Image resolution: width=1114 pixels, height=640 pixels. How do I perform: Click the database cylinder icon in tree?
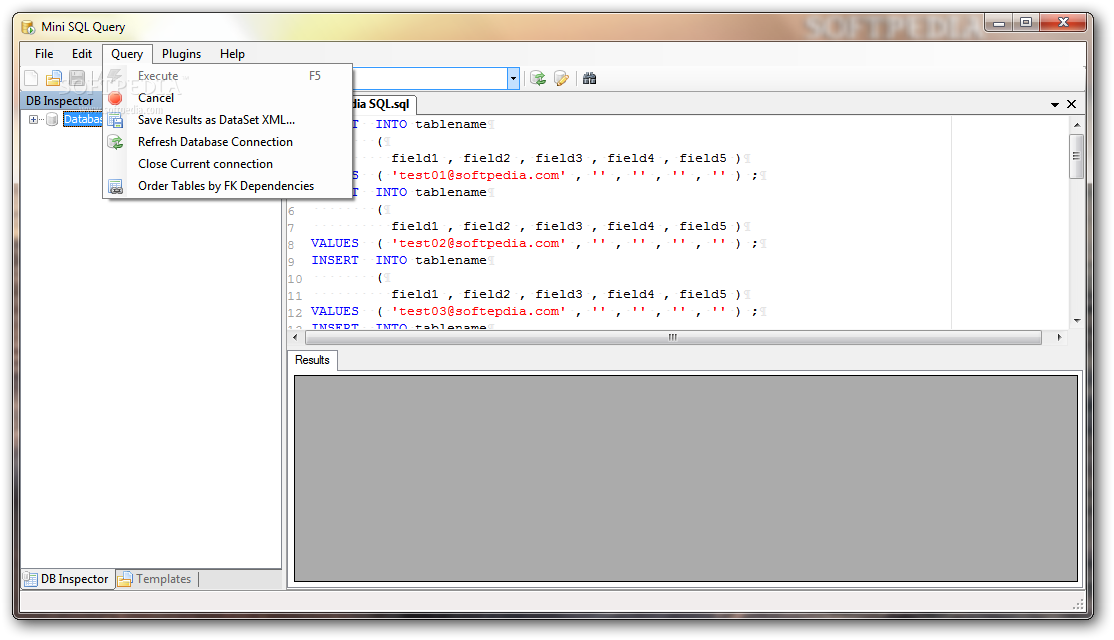[x=52, y=119]
